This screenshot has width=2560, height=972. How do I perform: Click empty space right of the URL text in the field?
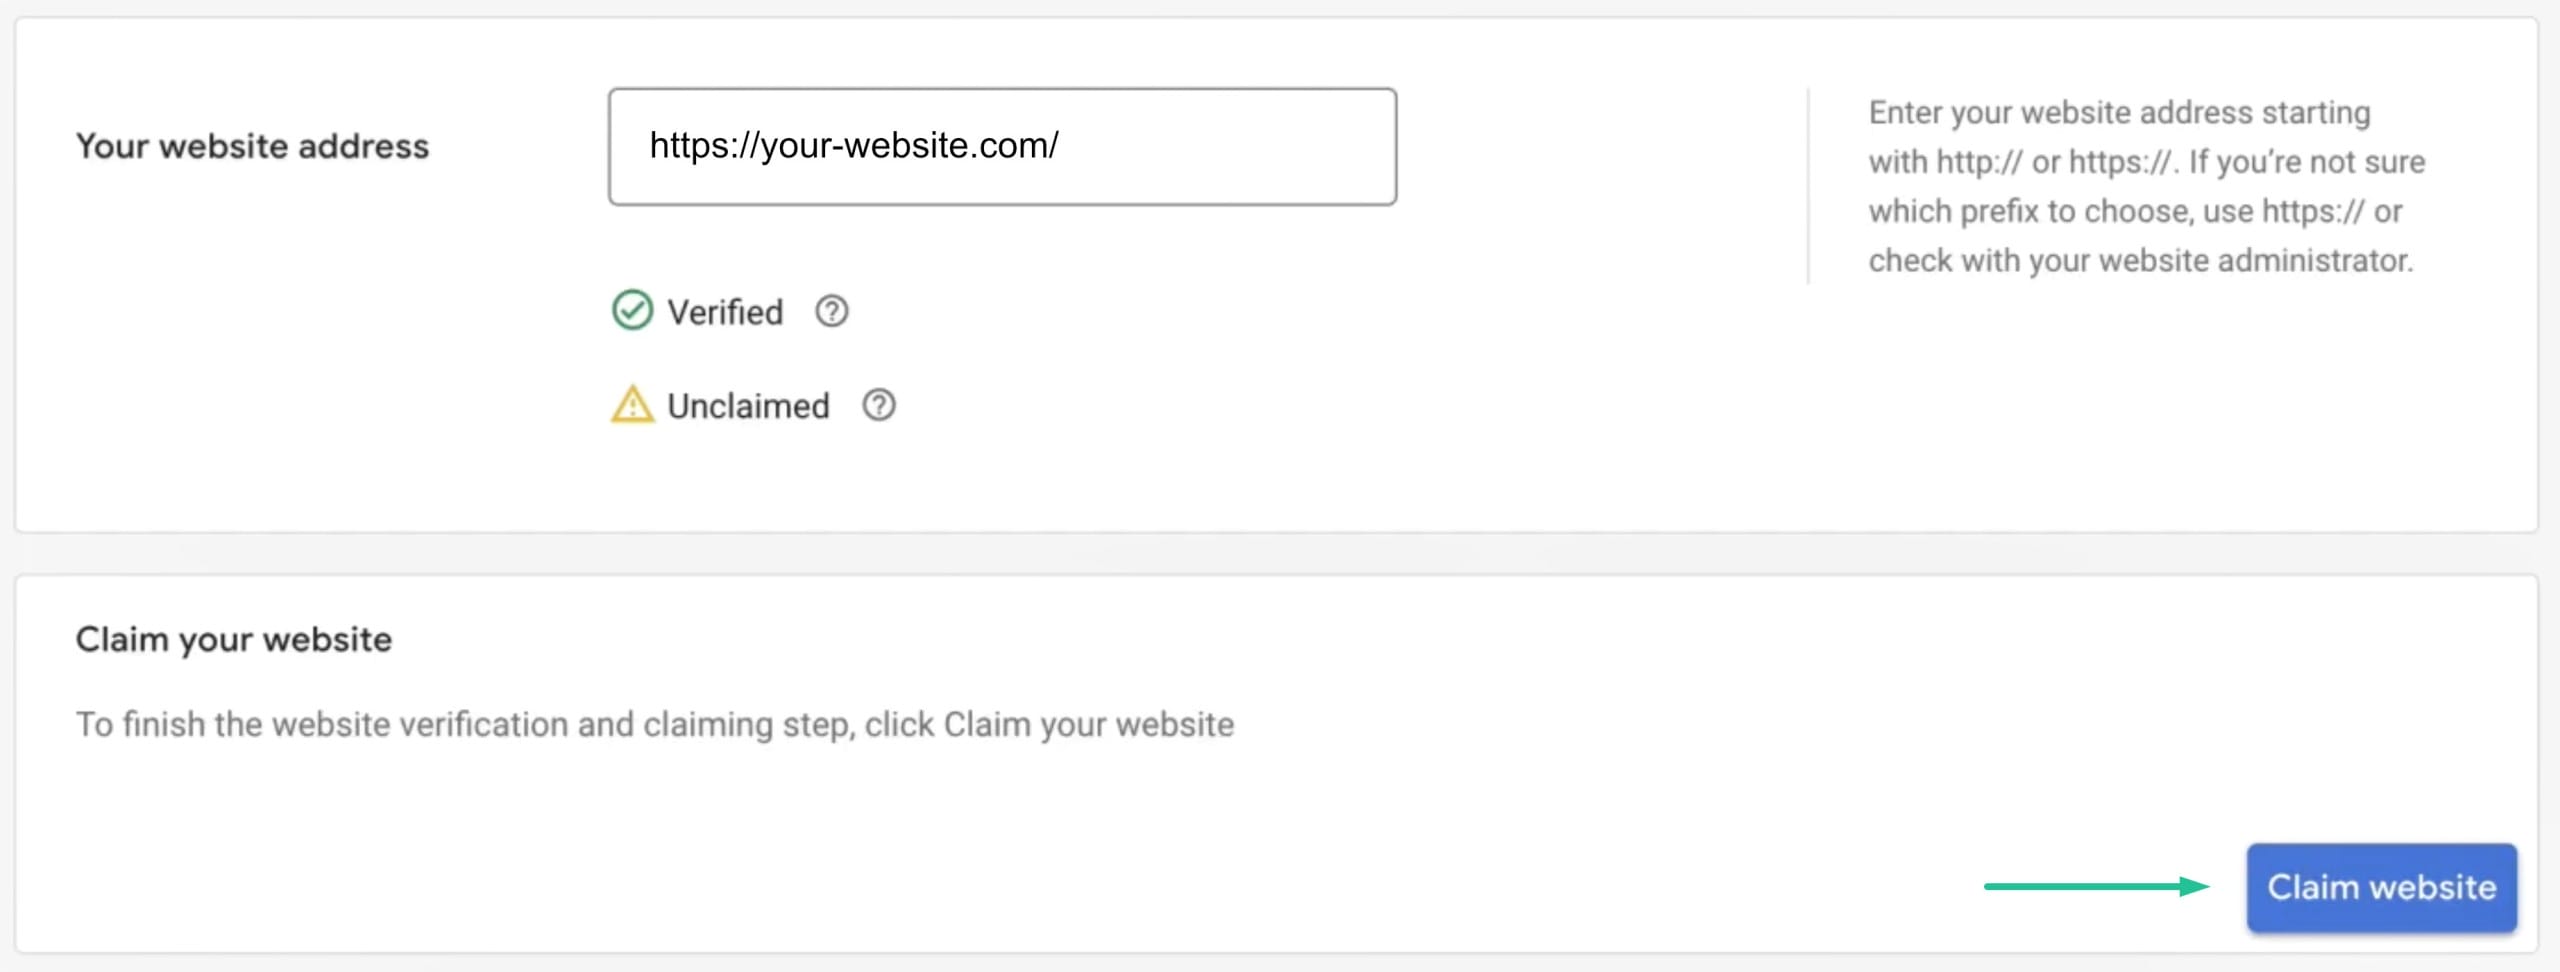pyautogui.click(x=1230, y=147)
